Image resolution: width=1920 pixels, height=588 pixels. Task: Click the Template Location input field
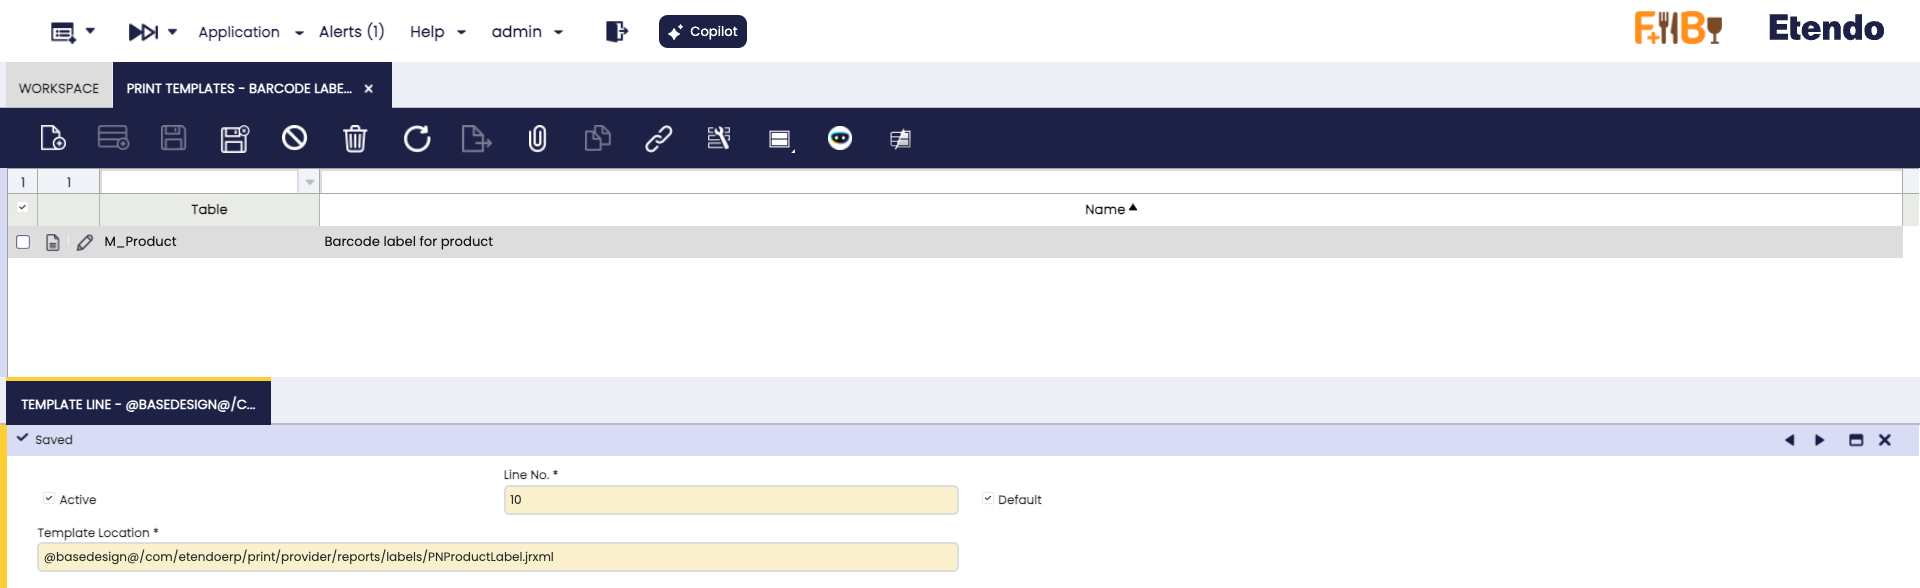pos(497,557)
